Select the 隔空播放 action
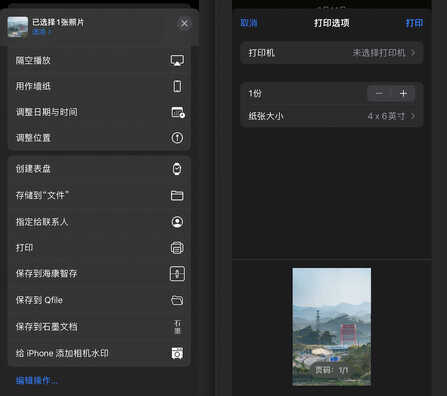Viewport: 447px width, 396px height. click(x=99, y=60)
